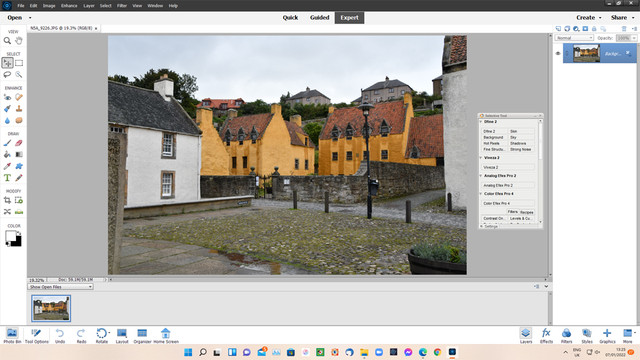Click Rotate button
Screen dimensions: 640x360
102,336
